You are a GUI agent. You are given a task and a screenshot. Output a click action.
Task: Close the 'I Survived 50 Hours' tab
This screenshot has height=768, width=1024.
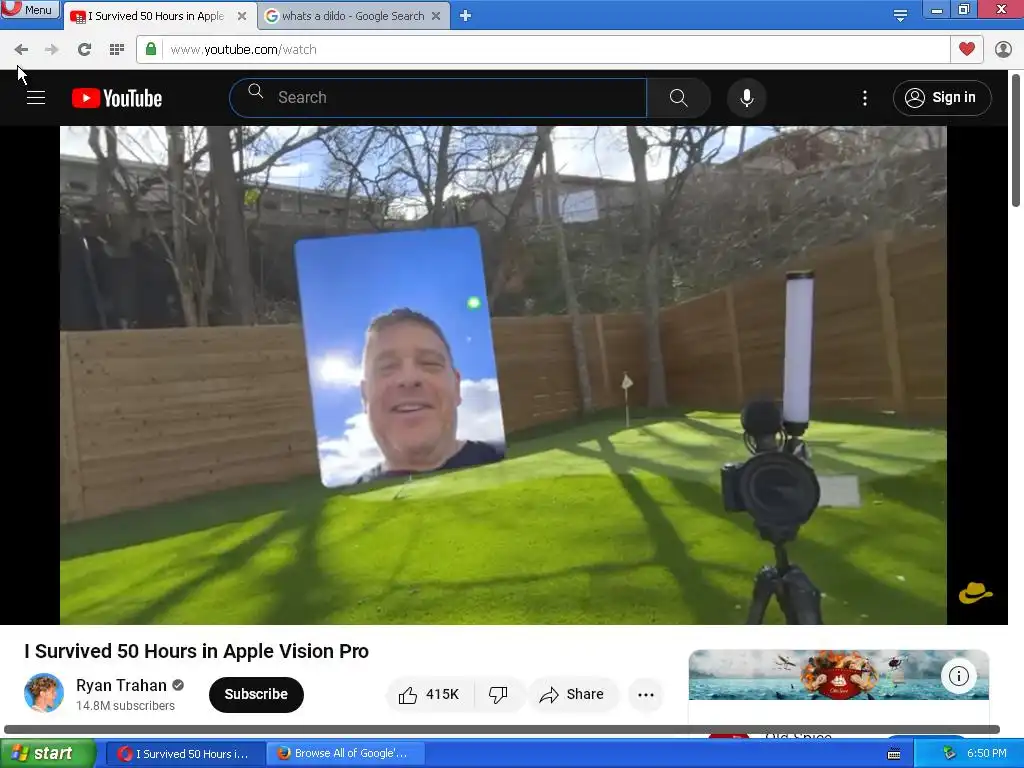(x=242, y=16)
